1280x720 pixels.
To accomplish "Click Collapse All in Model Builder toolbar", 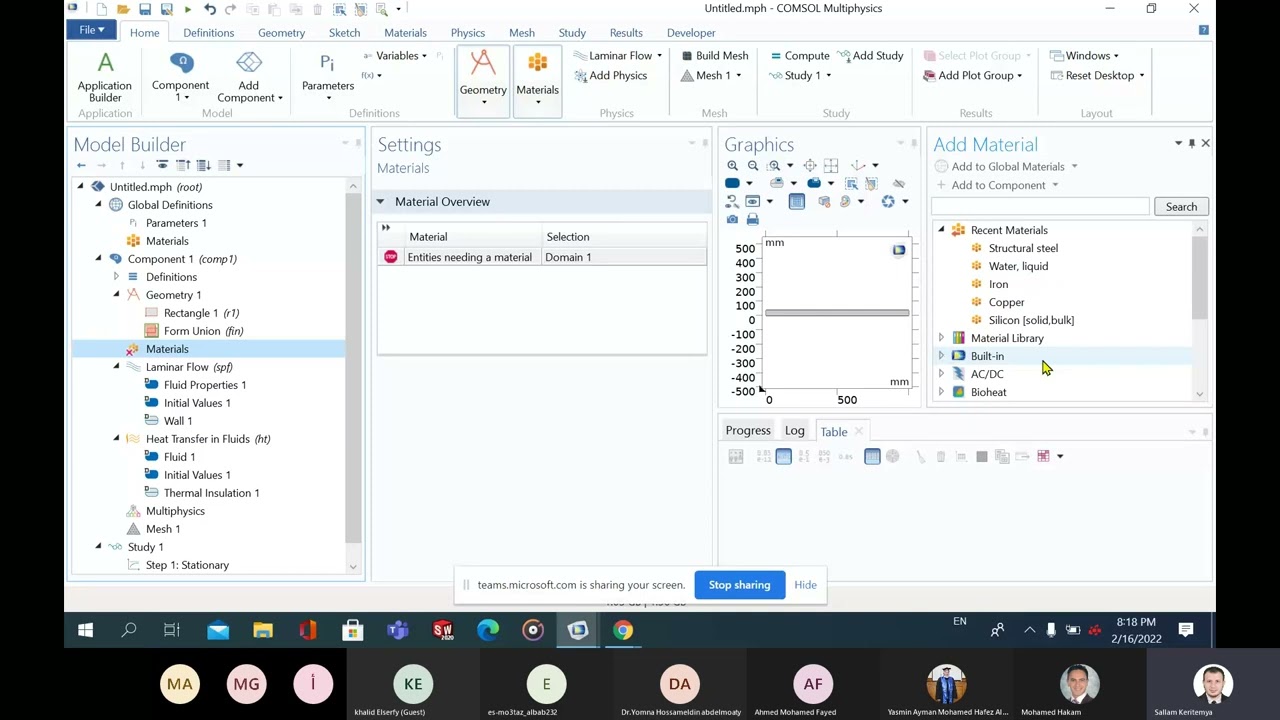I will (183, 165).
